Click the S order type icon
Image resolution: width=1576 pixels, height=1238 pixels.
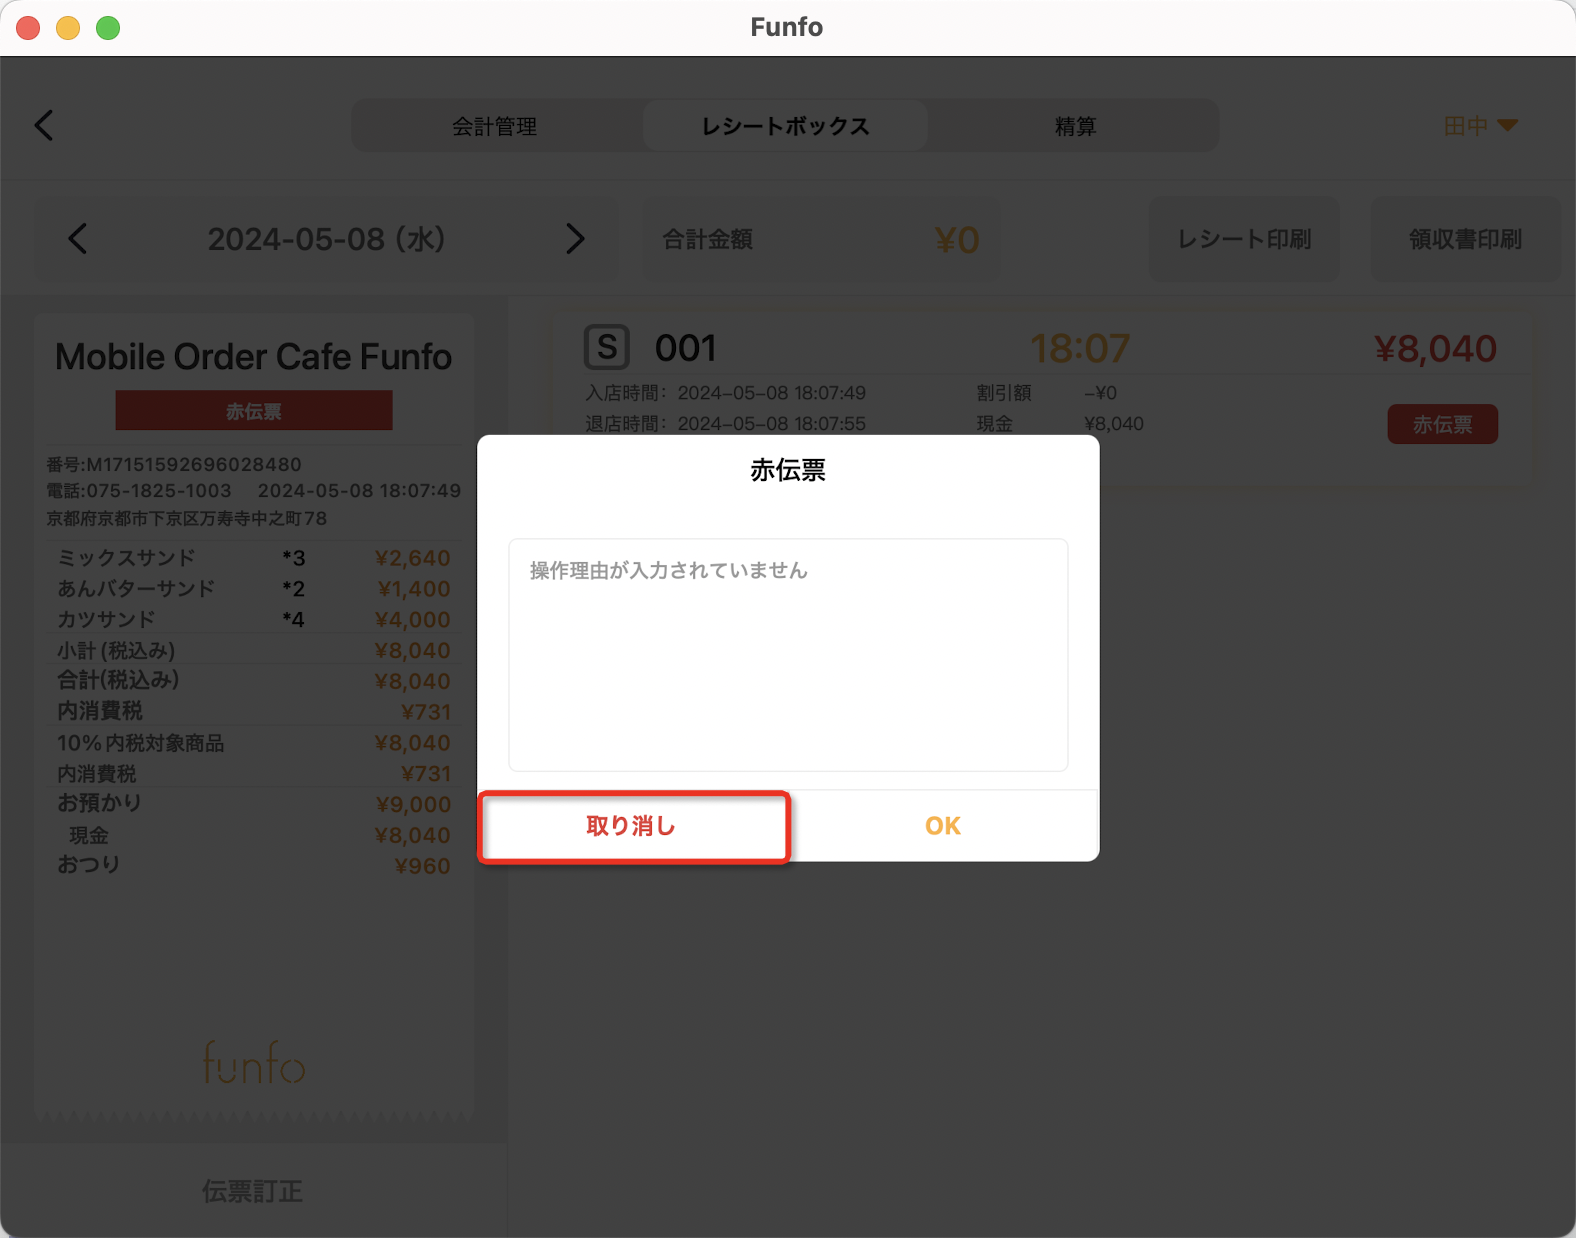(x=607, y=348)
